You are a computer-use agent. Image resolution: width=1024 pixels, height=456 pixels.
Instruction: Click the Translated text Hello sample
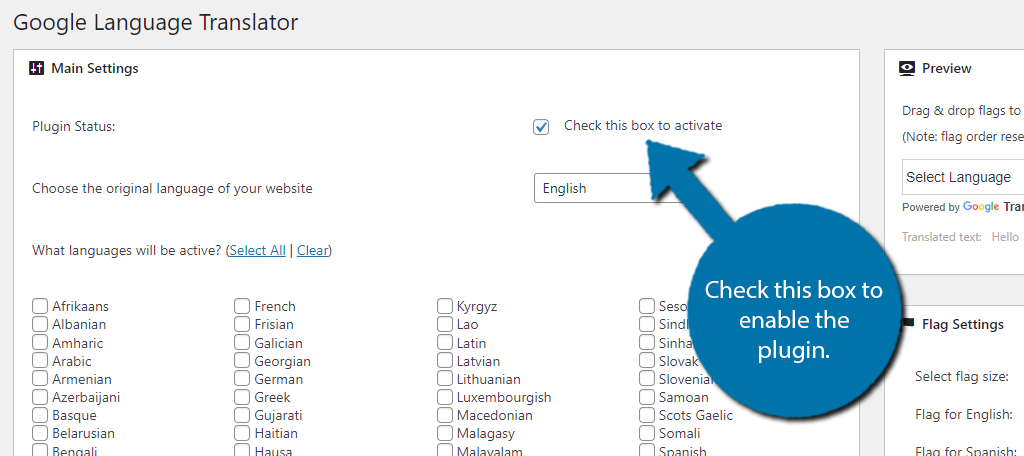click(x=1005, y=237)
